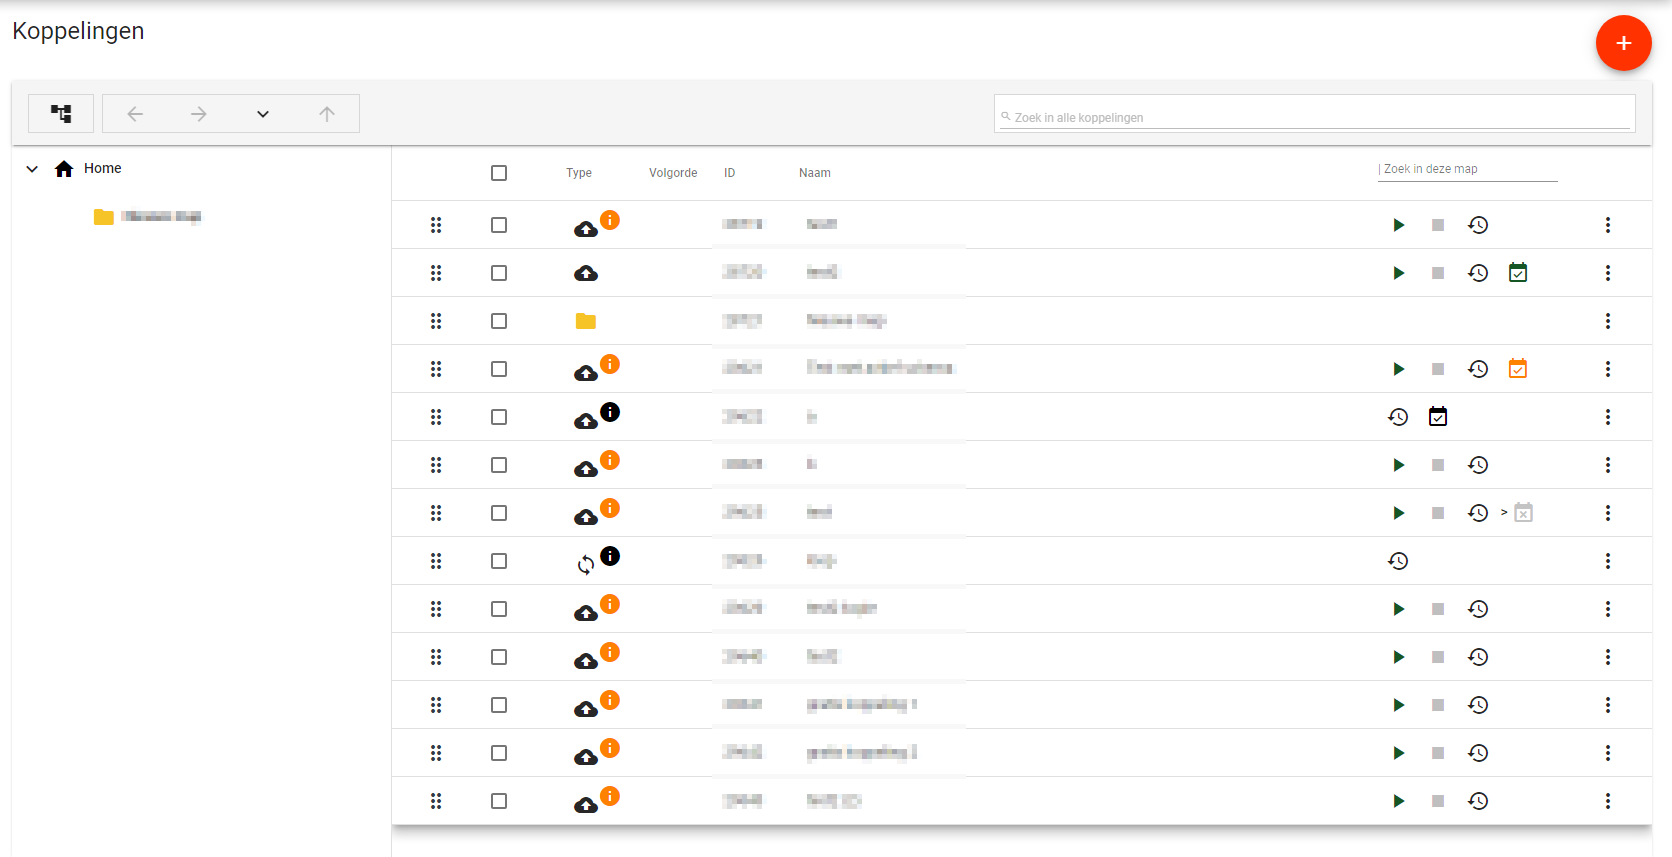1672x857 pixels.
Task: Click the sync type icon row
Action: 586,565
